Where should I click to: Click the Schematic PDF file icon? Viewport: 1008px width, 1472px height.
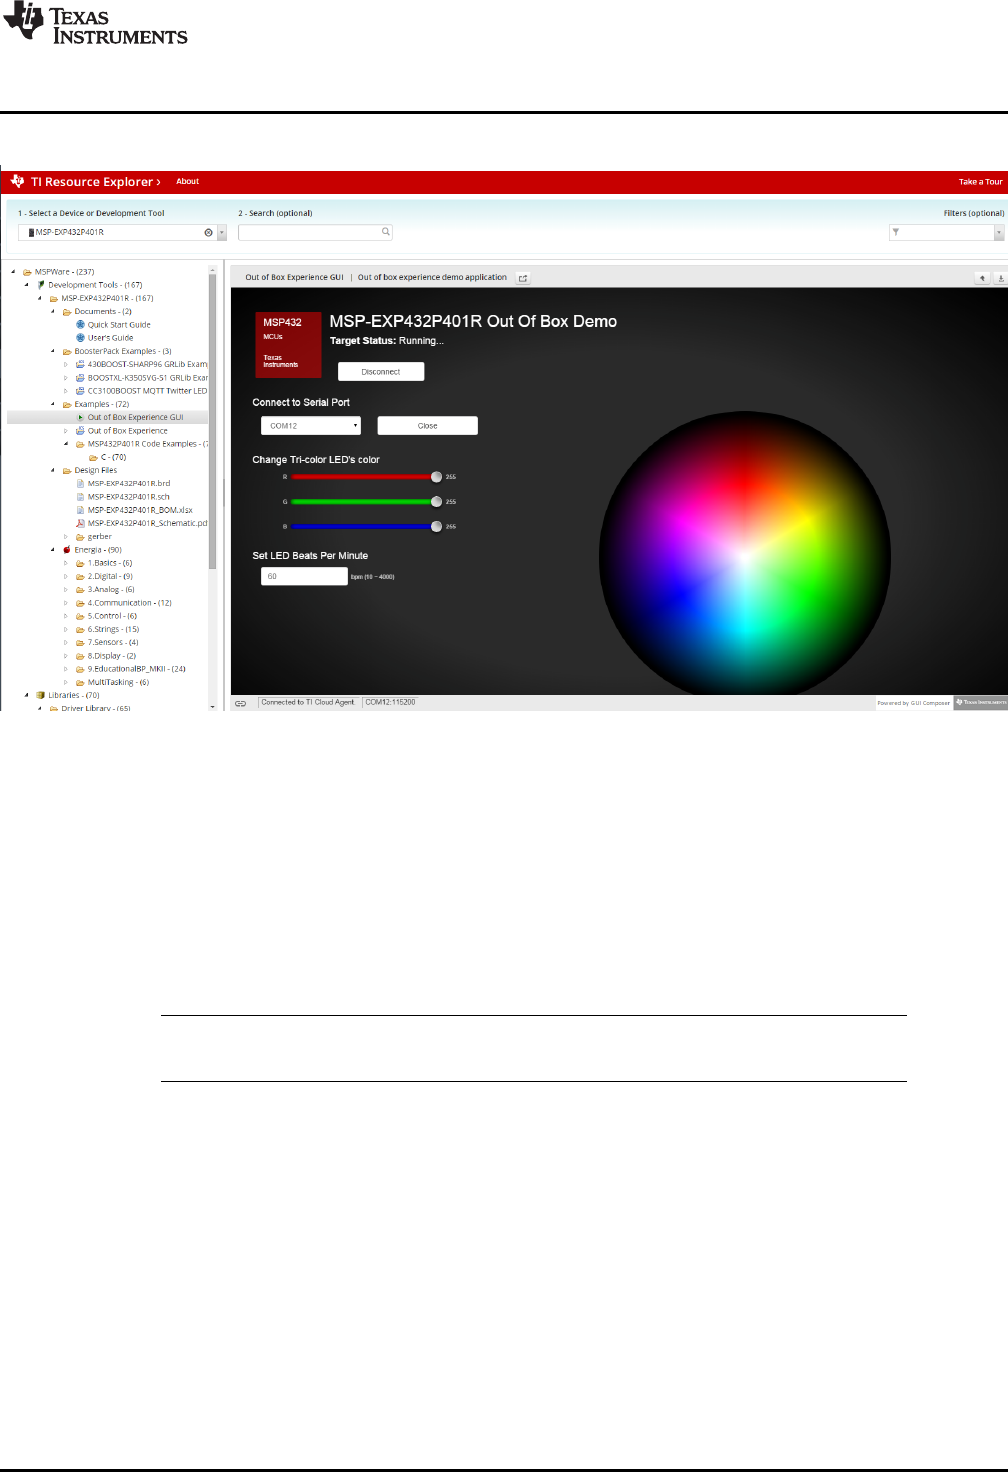pyautogui.click(x=80, y=523)
